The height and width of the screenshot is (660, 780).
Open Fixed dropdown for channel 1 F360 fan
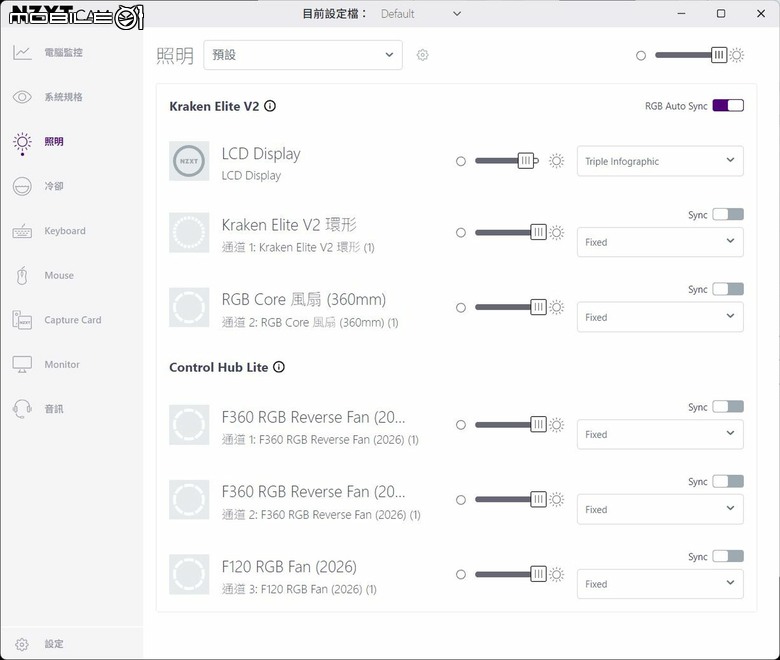(x=660, y=434)
